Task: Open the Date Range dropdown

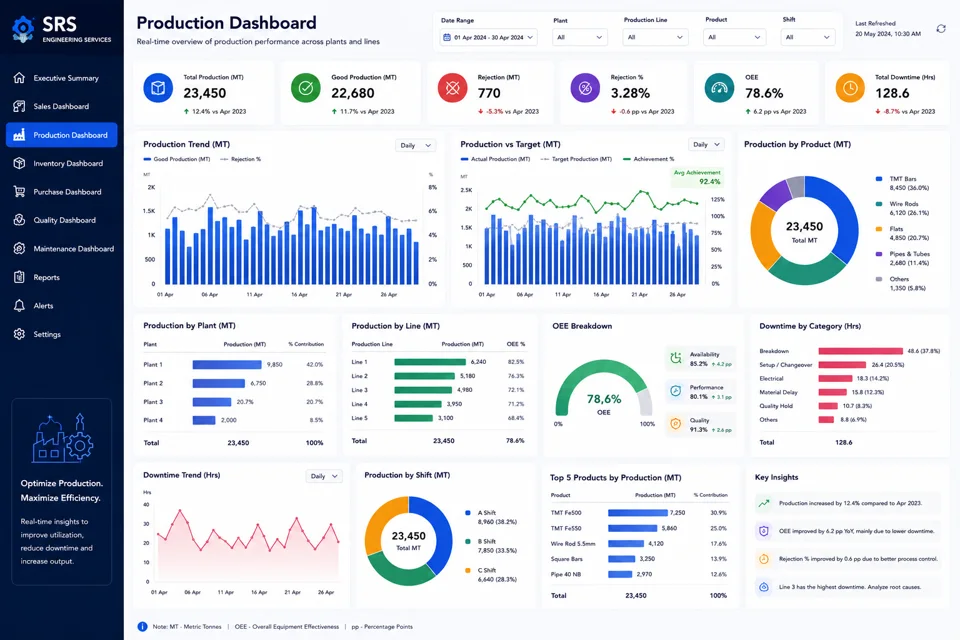Action: tap(489, 37)
